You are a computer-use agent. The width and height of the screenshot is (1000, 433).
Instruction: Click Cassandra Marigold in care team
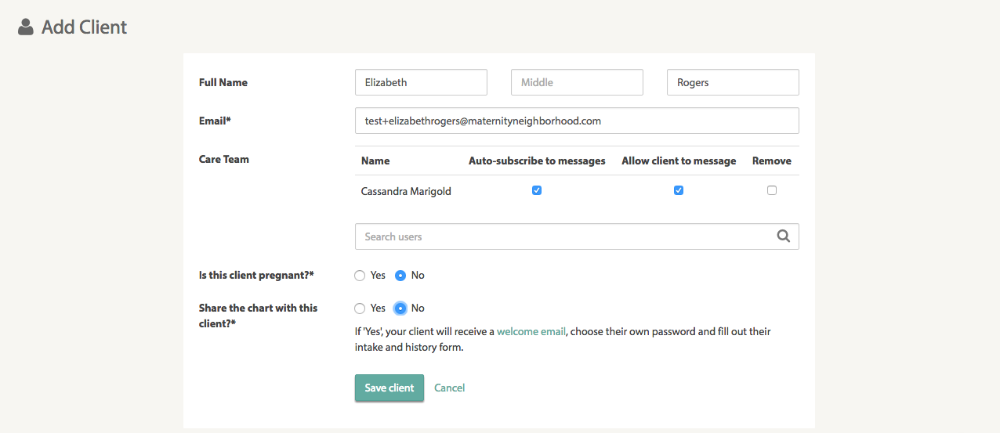(x=406, y=191)
